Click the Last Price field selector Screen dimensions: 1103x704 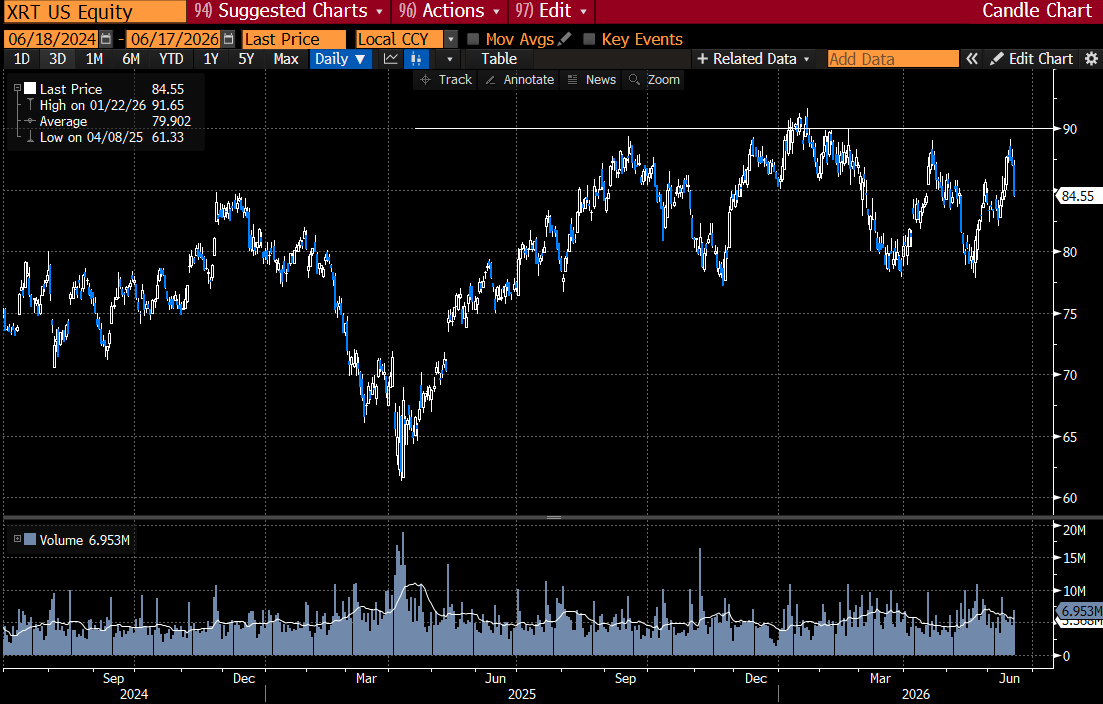pyautogui.click(x=294, y=39)
